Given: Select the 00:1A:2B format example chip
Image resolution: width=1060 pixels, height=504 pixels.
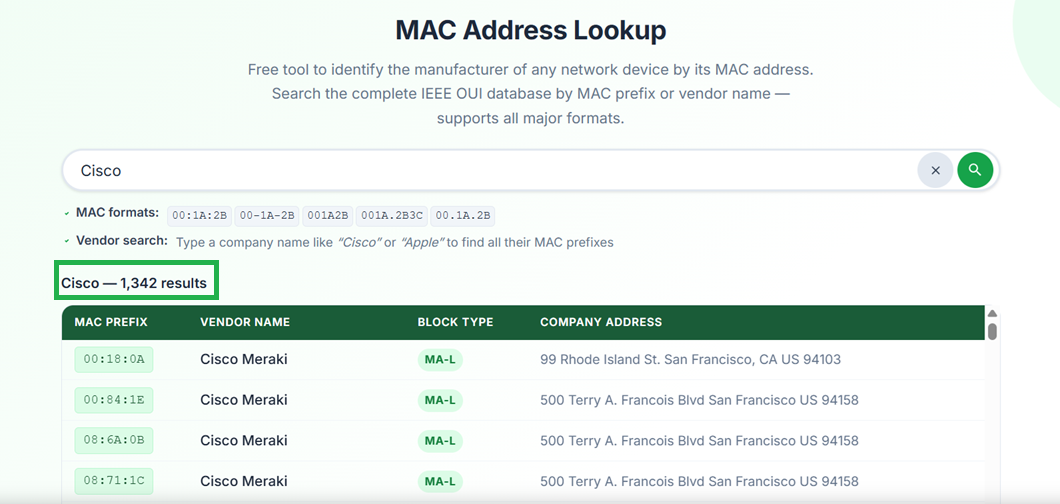Looking at the screenshot, I should point(199,216).
